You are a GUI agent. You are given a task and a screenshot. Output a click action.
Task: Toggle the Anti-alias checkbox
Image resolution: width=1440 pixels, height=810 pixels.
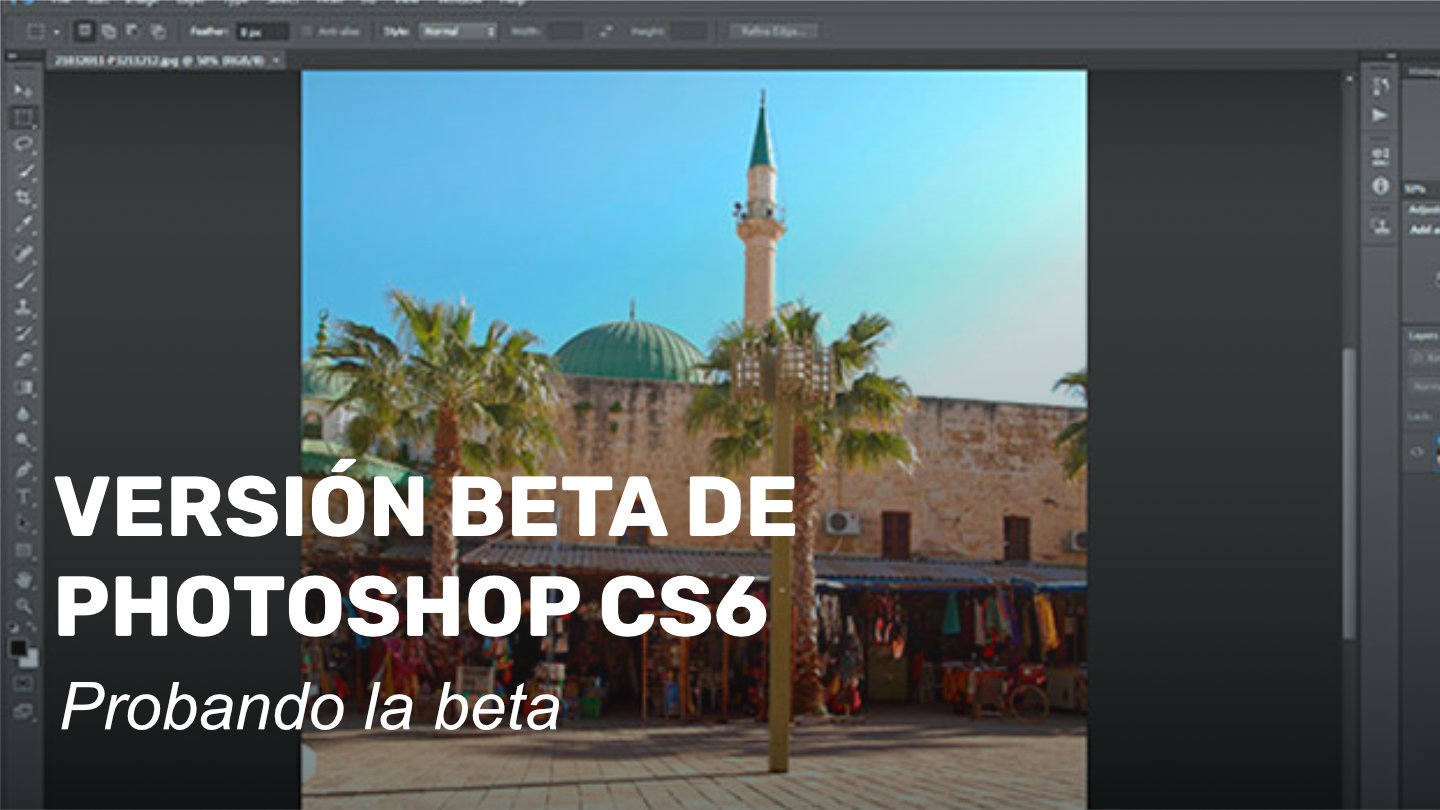[x=307, y=31]
